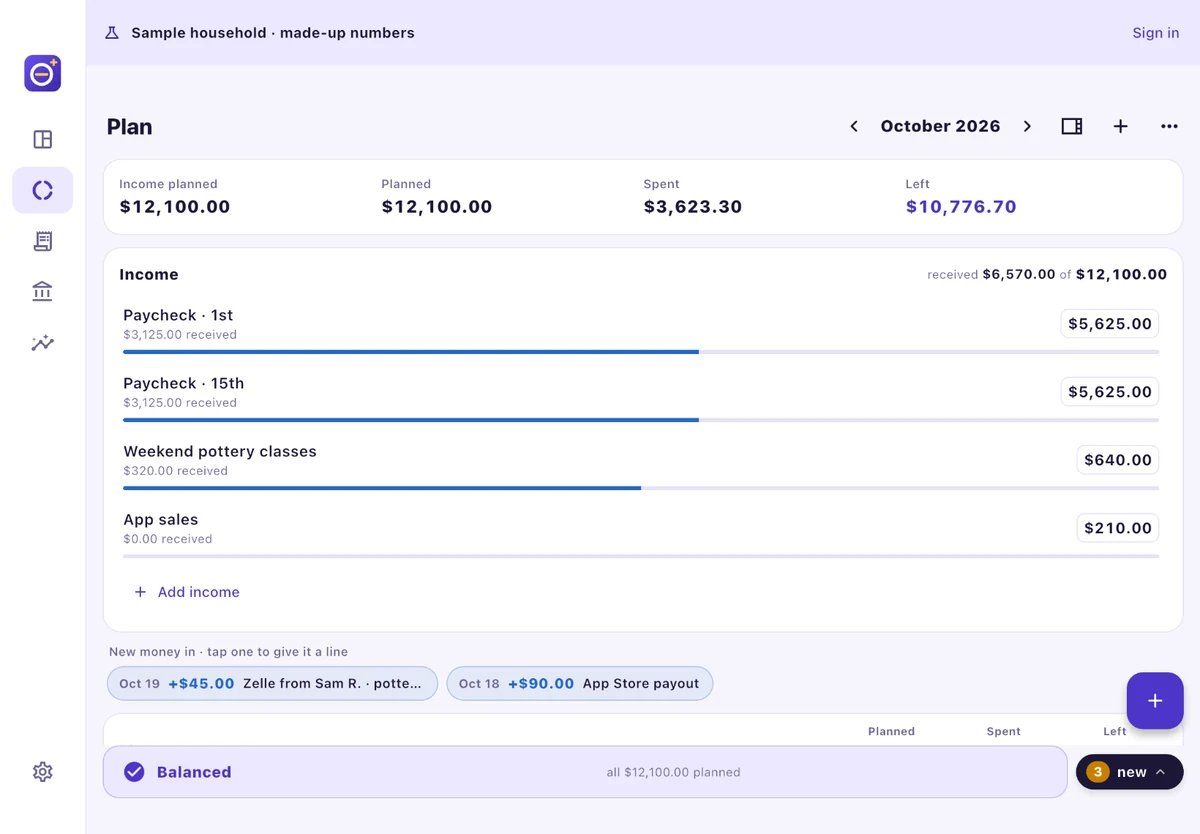
Task: Select the Plan ring icon in sidebar
Action: click(43, 190)
